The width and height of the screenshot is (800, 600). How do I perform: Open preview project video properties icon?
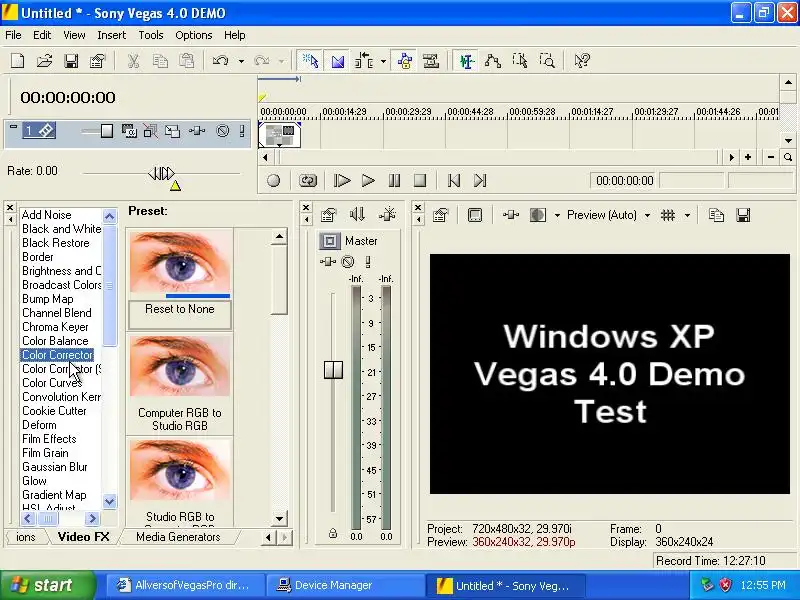[x=441, y=215]
